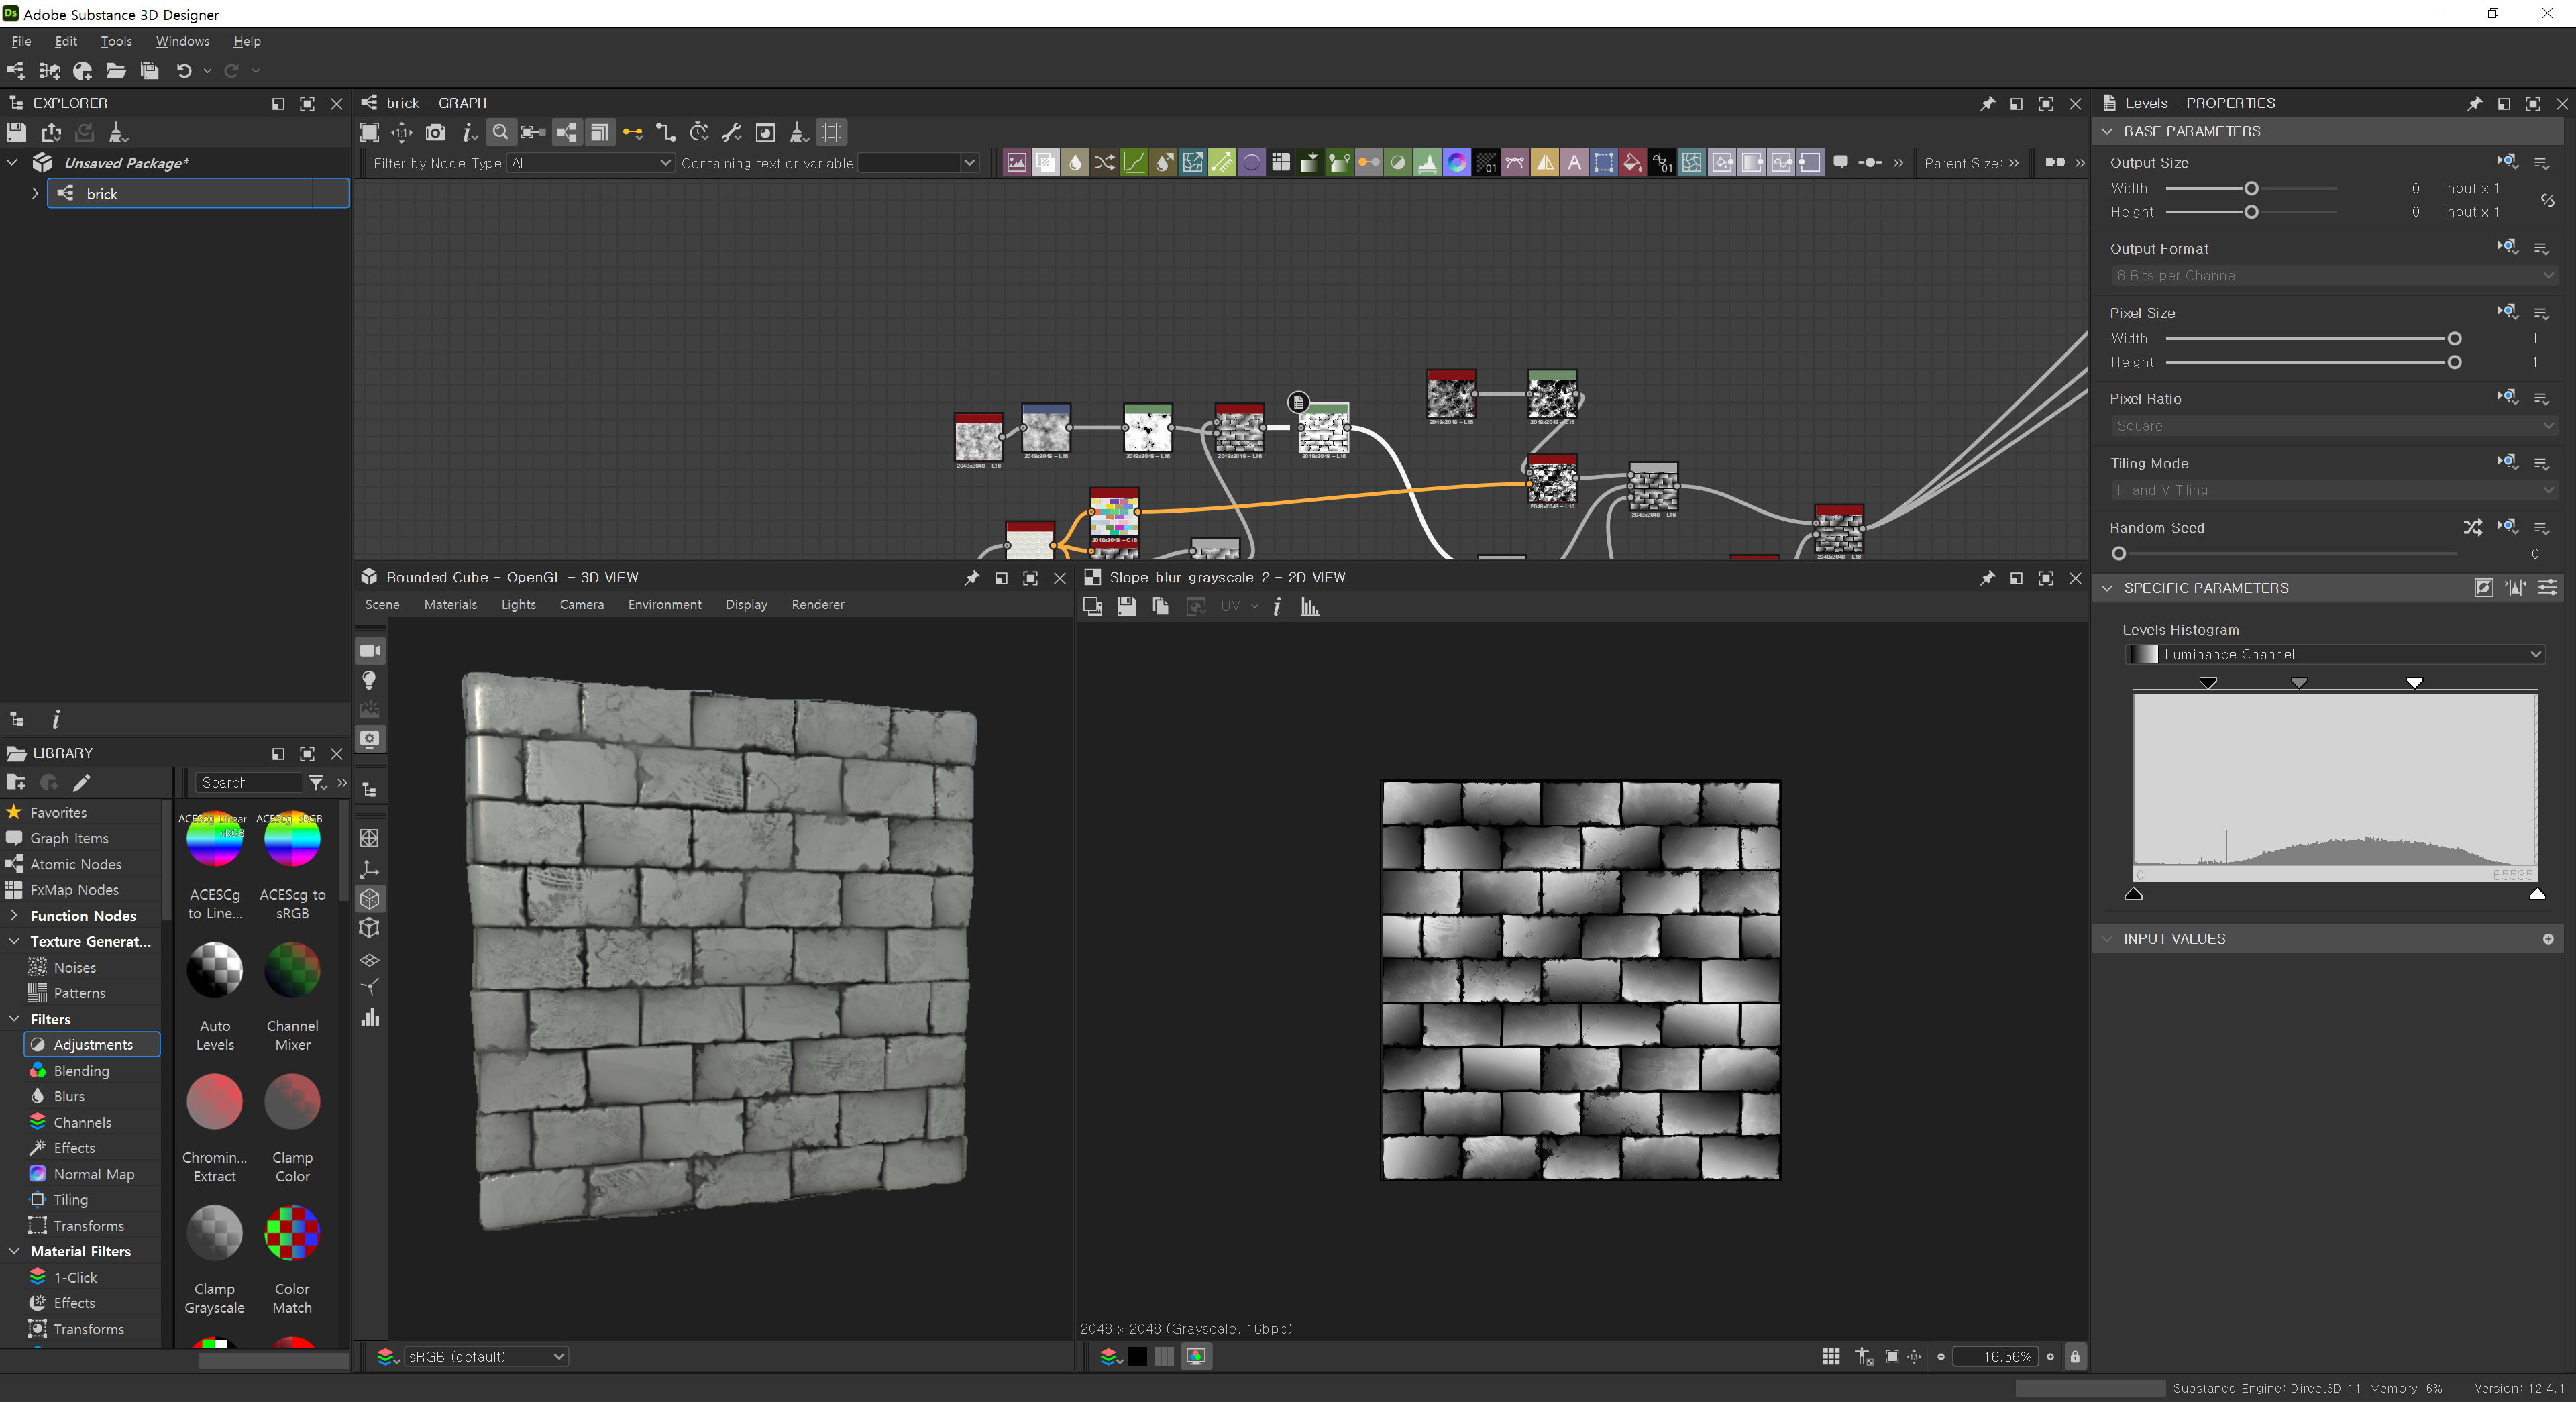Click the Levels atomic node icon in toolbar
Image resolution: width=2576 pixels, height=1402 pixels.
tap(1427, 162)
